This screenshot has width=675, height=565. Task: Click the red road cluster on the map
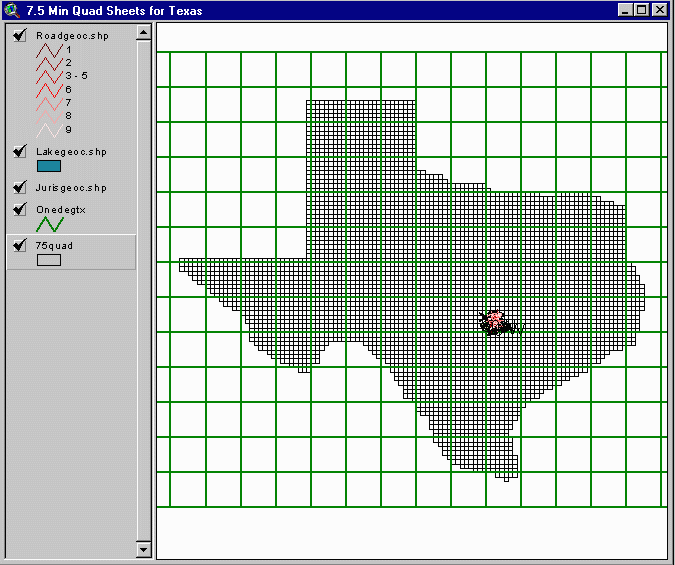click(495, 320)
